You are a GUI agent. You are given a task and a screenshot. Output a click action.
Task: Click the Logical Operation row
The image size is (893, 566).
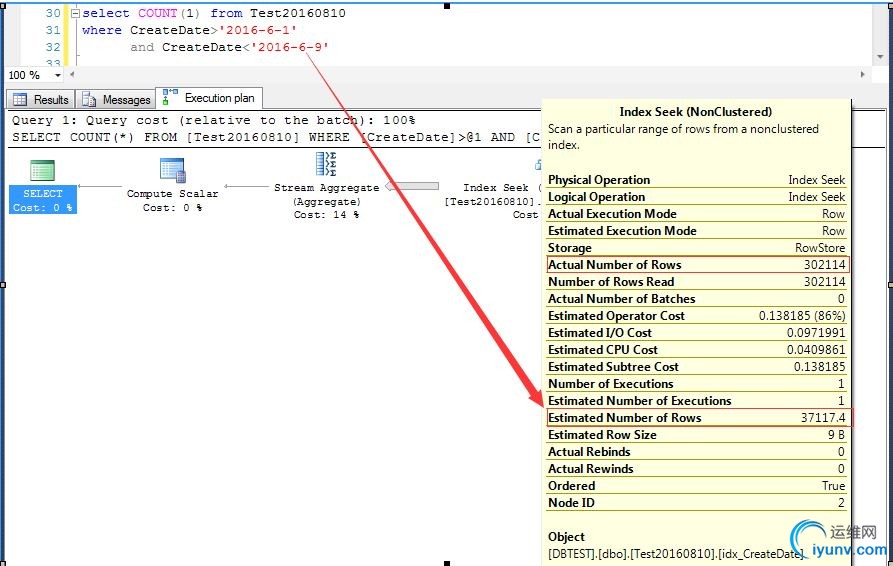click(x=697, y=197)
